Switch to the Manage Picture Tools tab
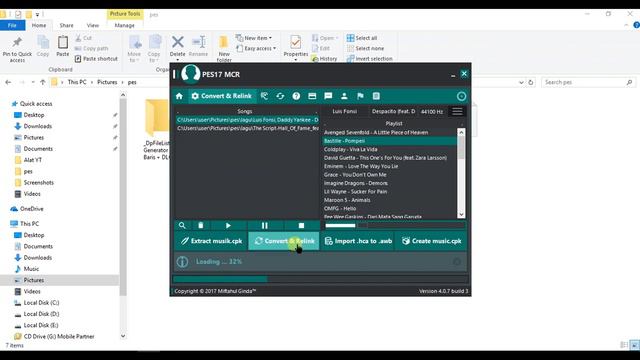The width and height of the screenshot is (640, 360). pos(124,25)
